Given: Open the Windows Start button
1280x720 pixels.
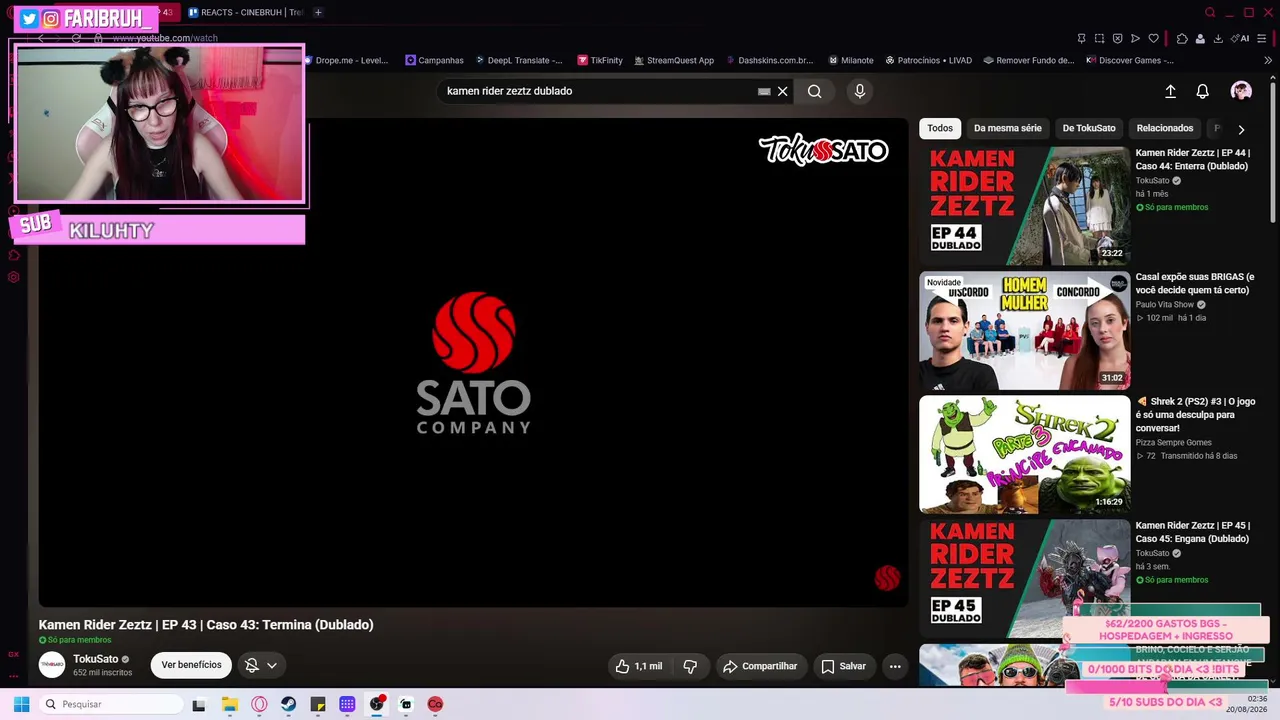Looking at the screenshot, I should [x=21, y=704].
